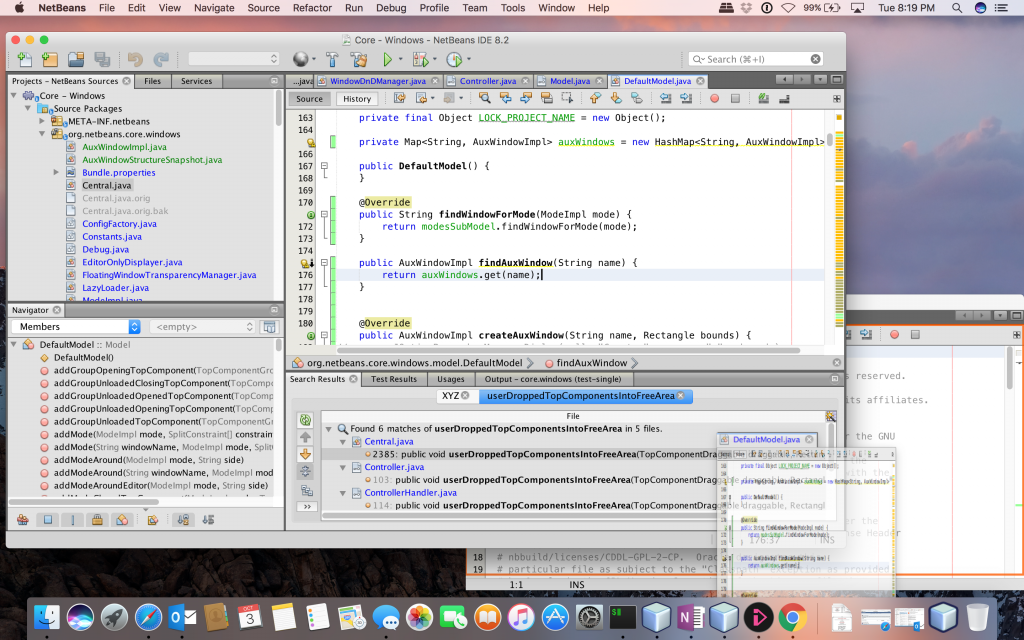Screen dimensions: 1024x640
Task: Click the Debug Project icon
Action: point(421,59)
